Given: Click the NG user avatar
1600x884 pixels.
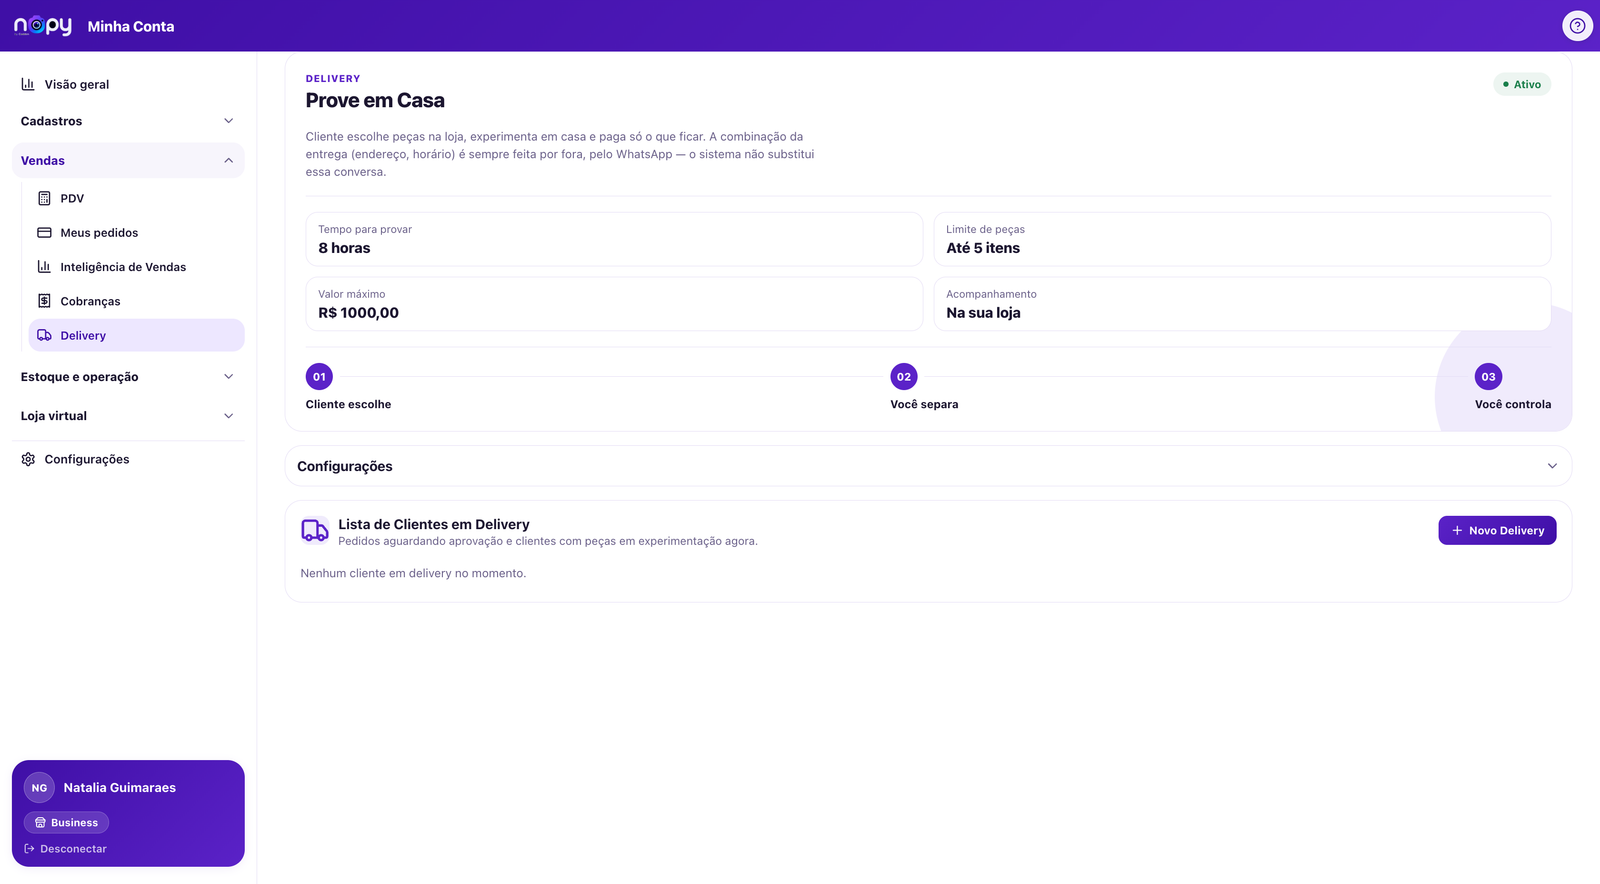Looking at the screenshot, I should (x=39, y=788).
